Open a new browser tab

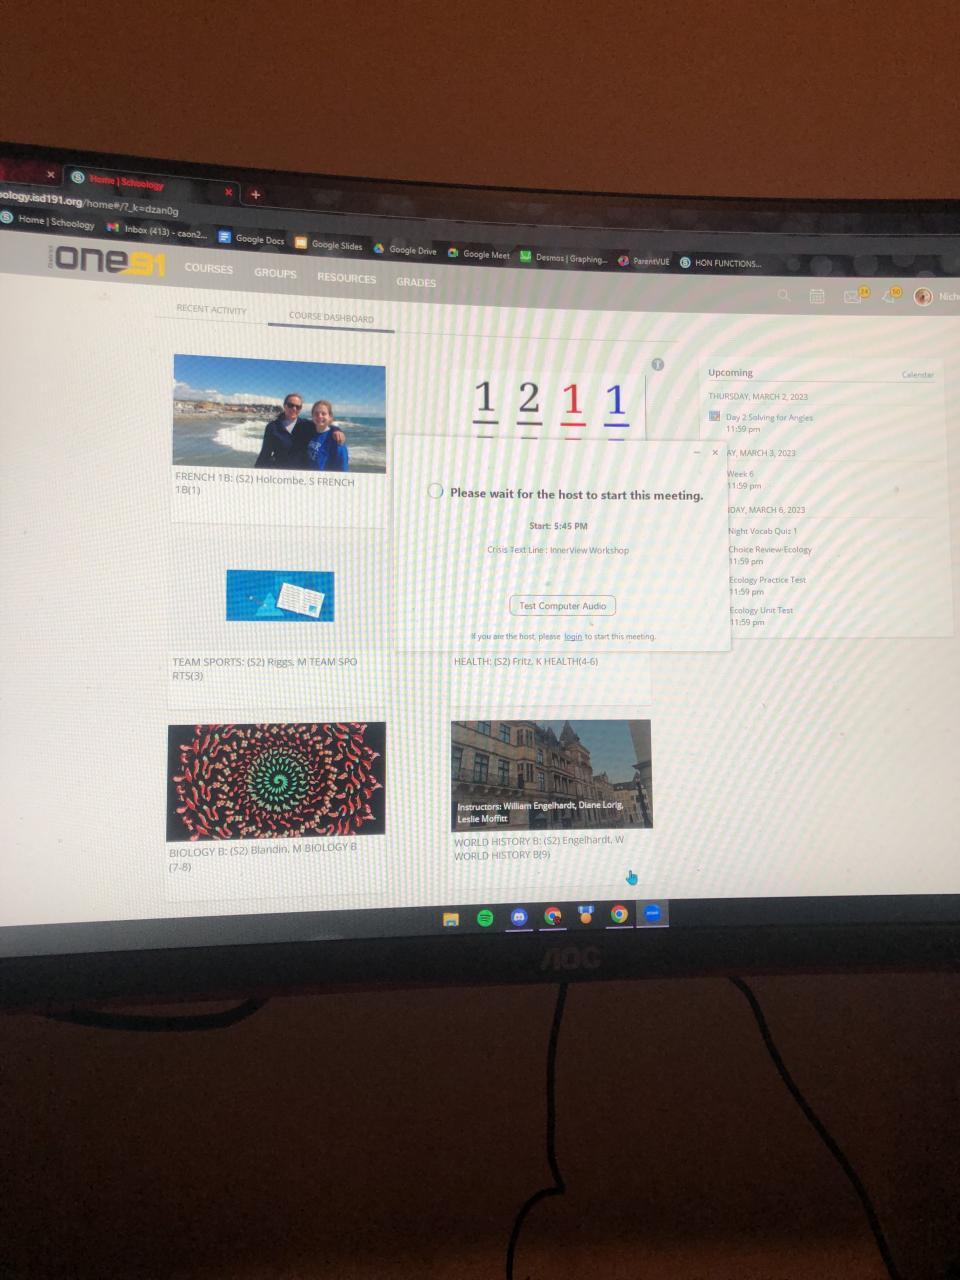click(255, 194)
